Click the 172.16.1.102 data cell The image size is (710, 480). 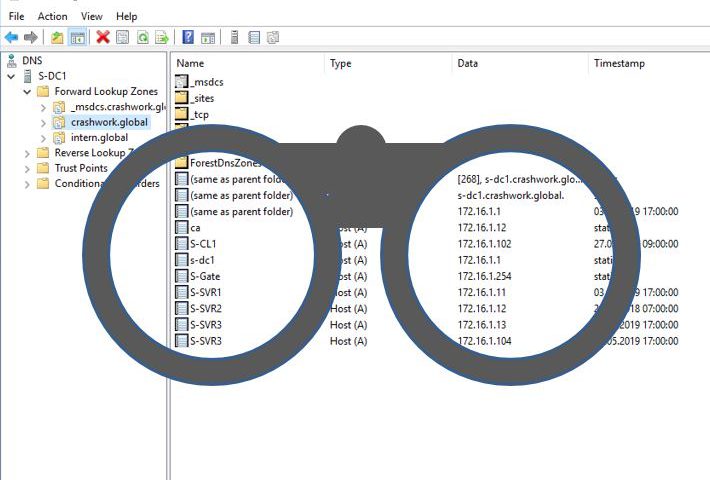pos(484,244)
